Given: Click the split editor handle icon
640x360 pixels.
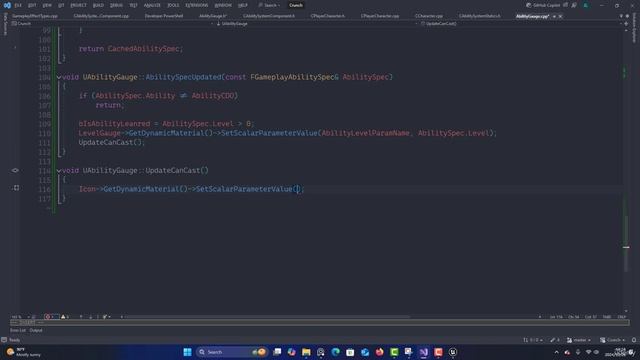Looking at the screenshot, I should [626, 24].
